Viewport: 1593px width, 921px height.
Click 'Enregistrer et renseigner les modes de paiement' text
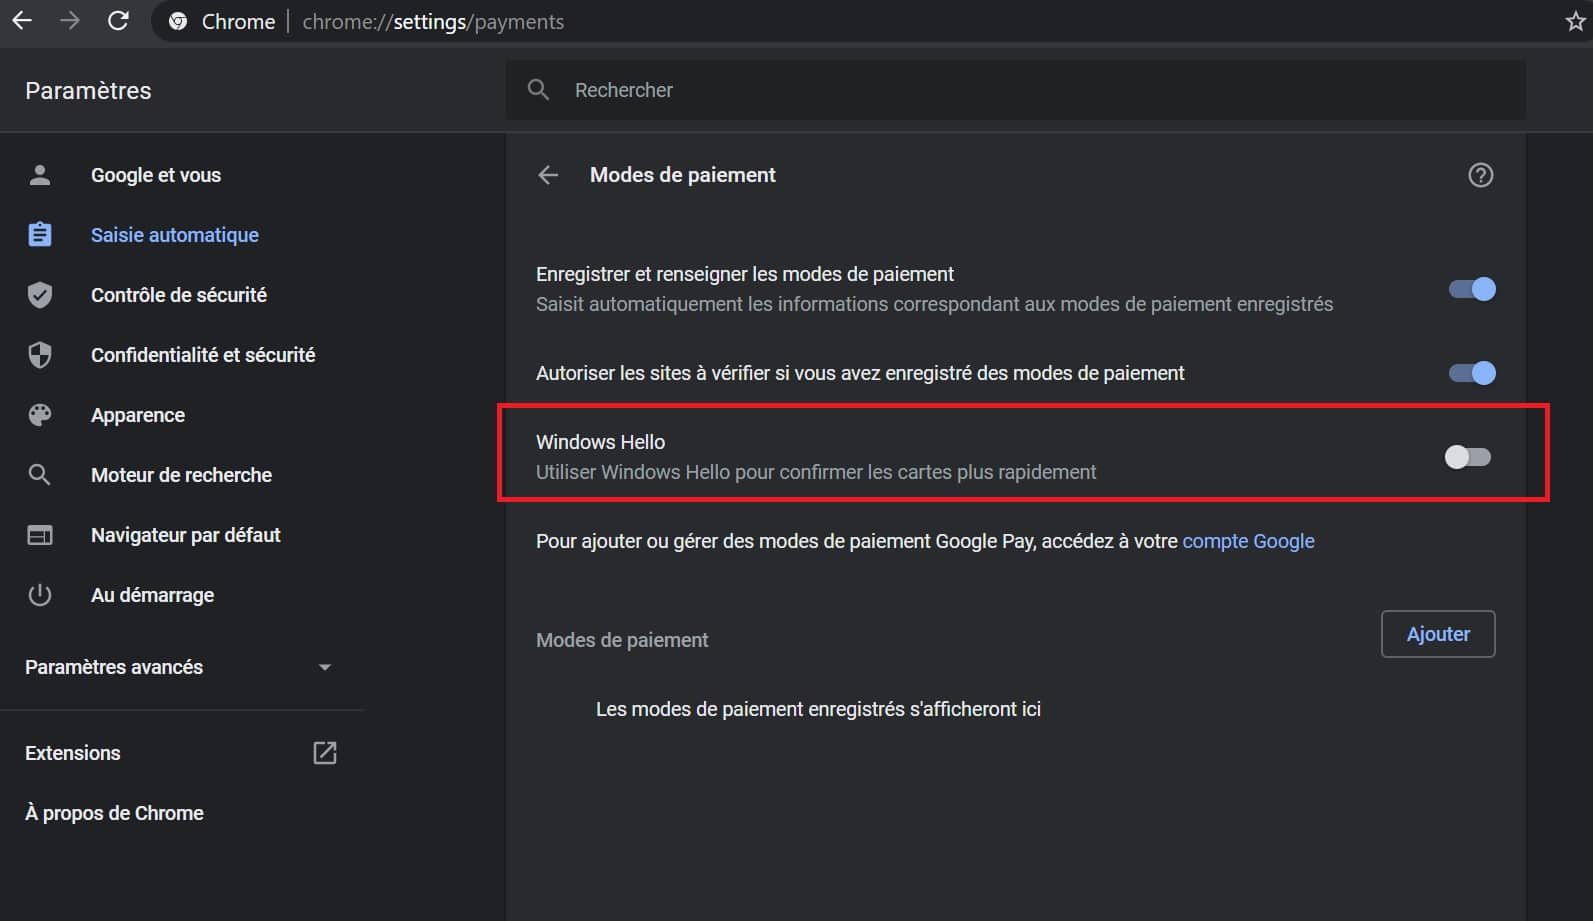click(x=745, y=274)
